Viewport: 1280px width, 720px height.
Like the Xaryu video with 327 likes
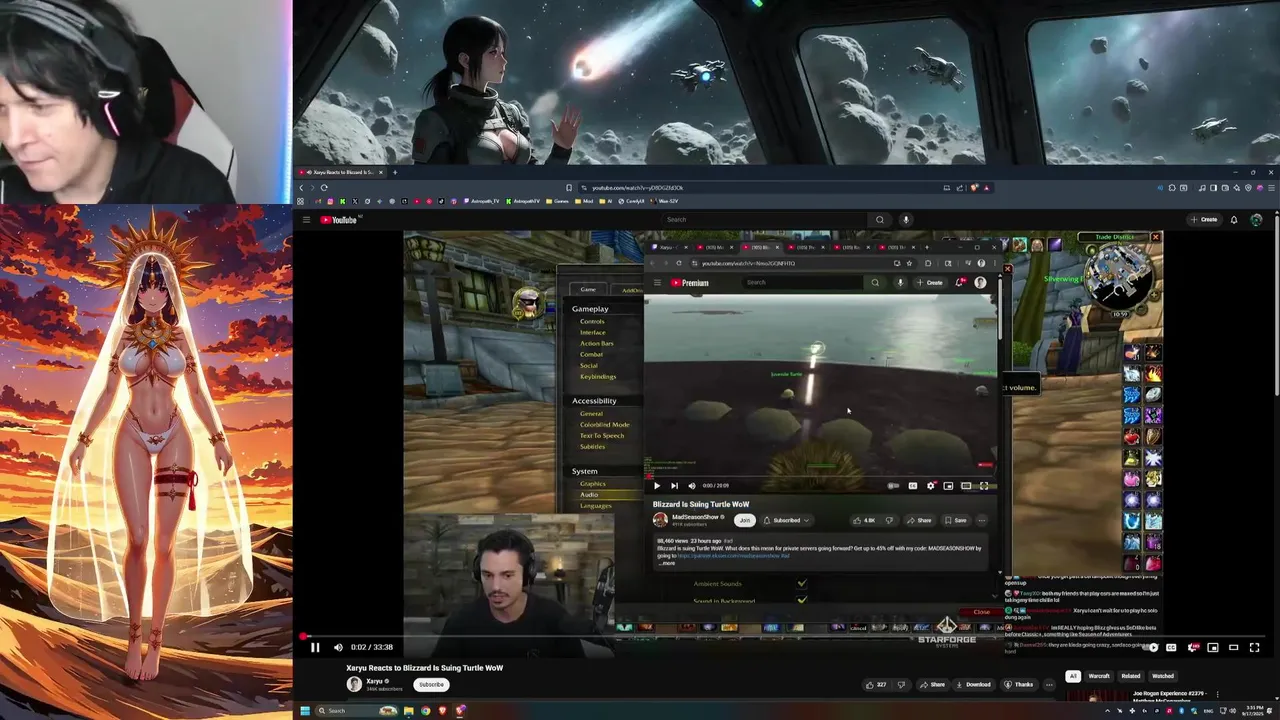tap(876, 685)
